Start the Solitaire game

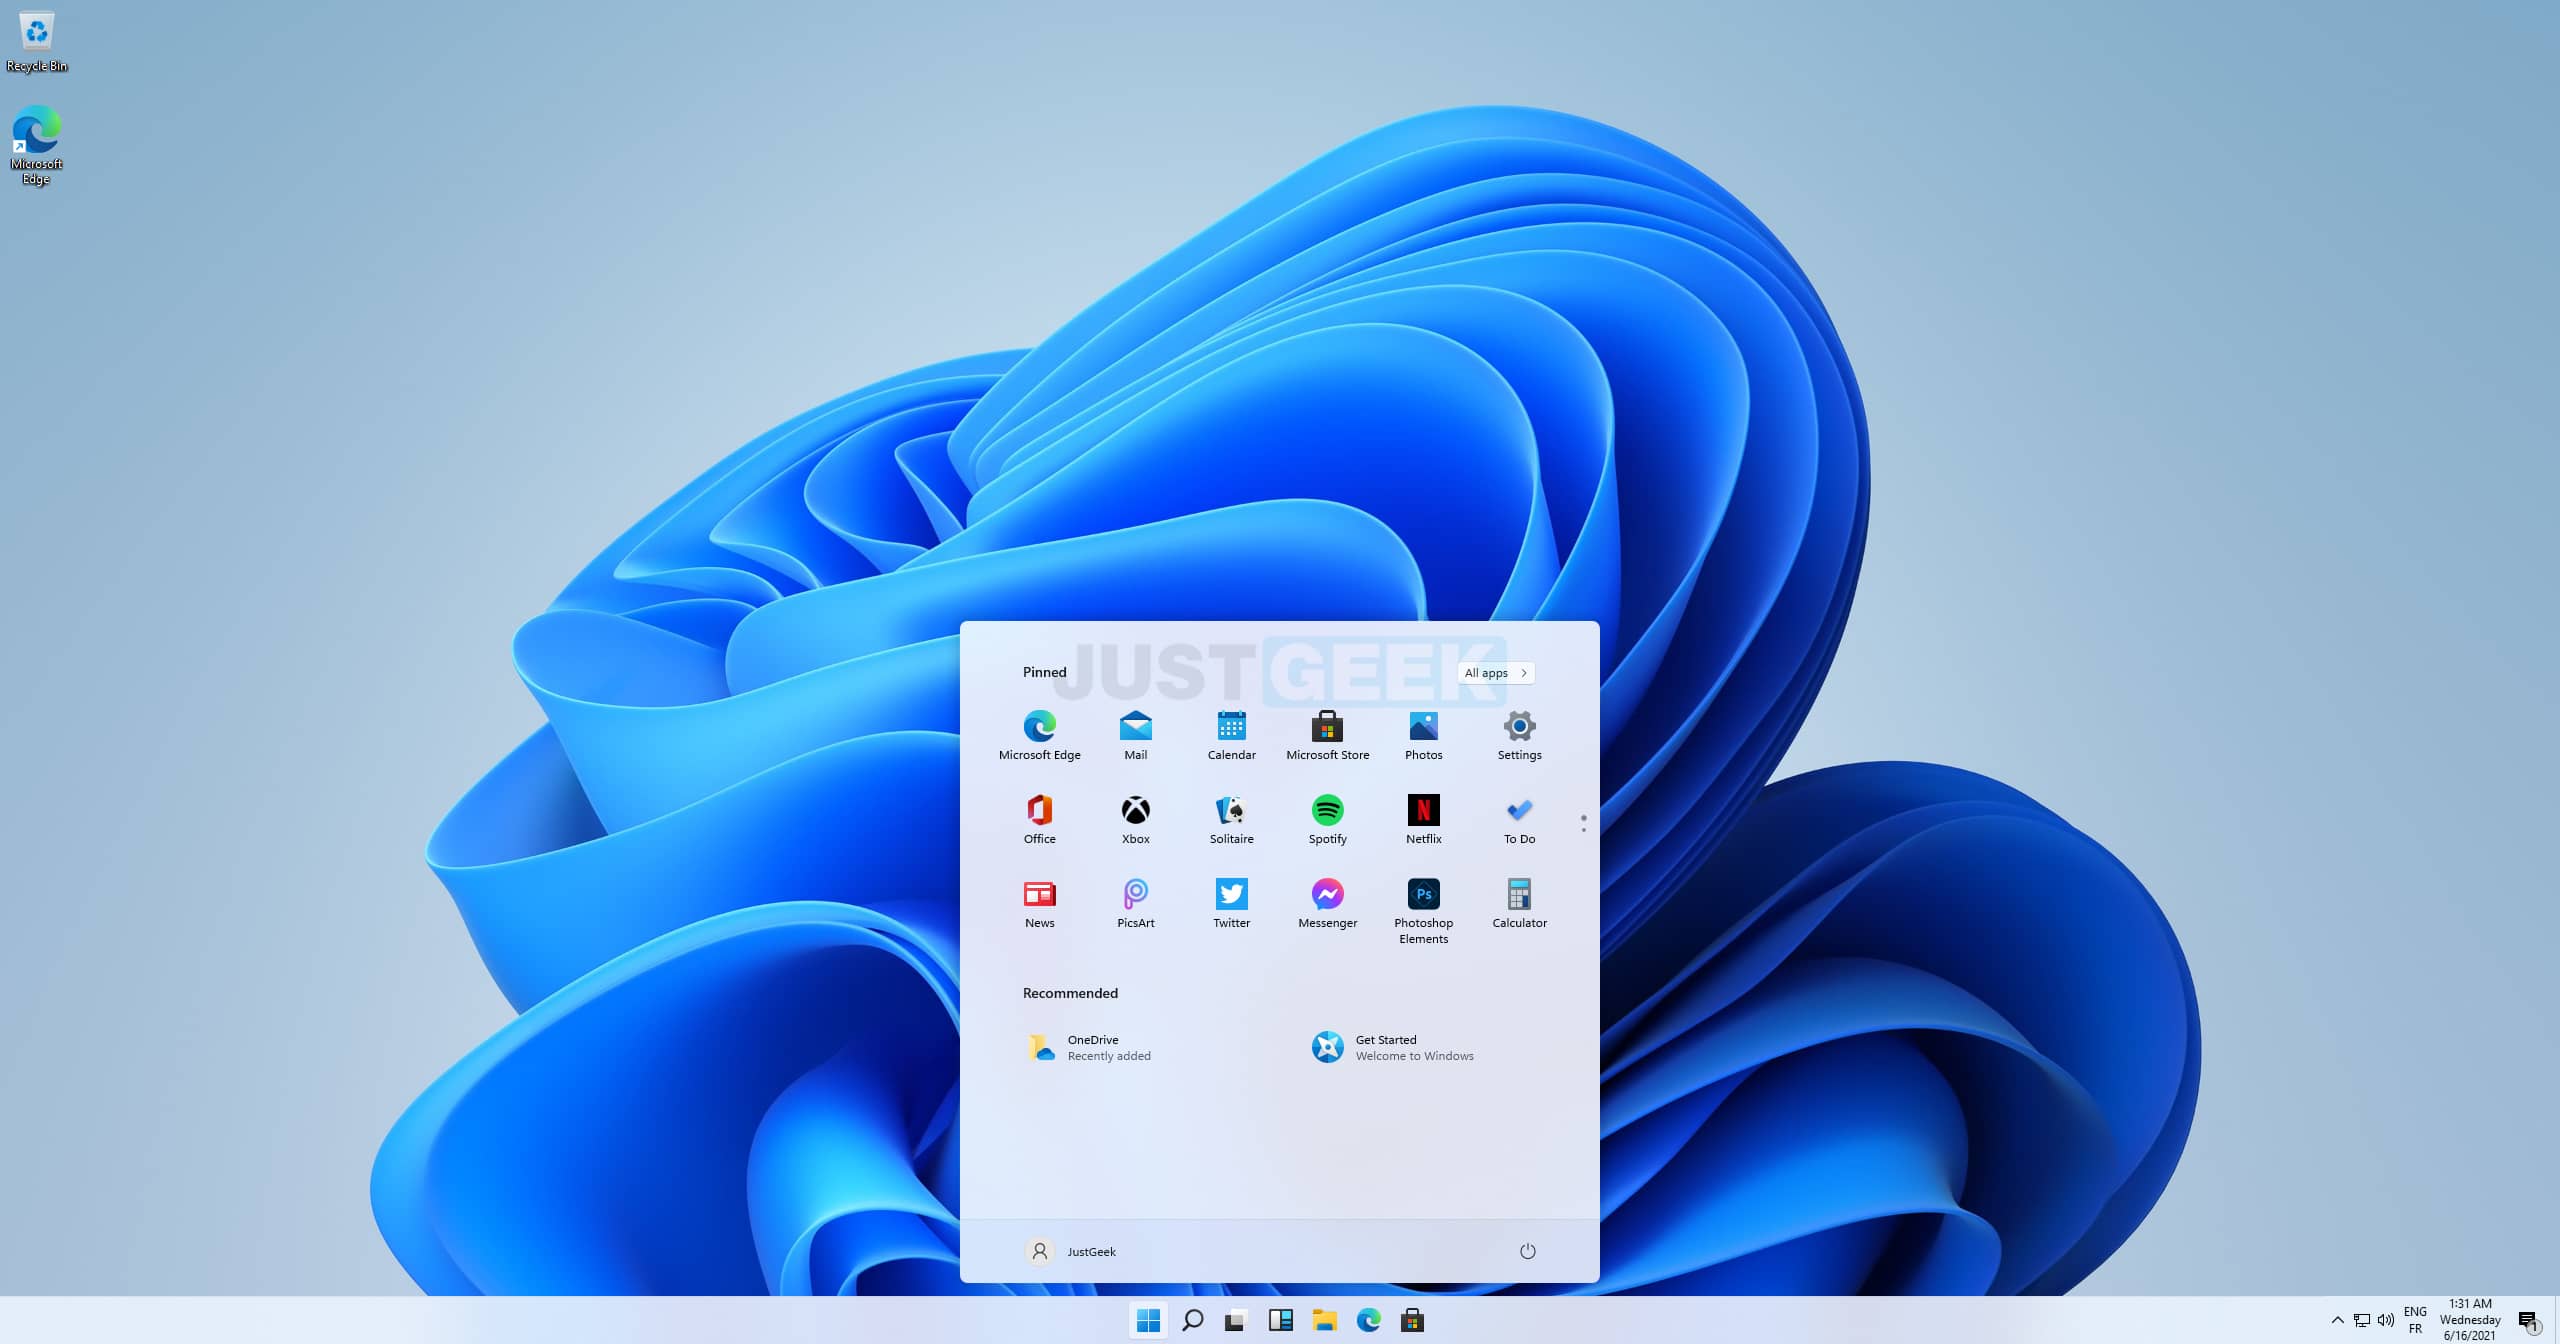pos(1231,819)
